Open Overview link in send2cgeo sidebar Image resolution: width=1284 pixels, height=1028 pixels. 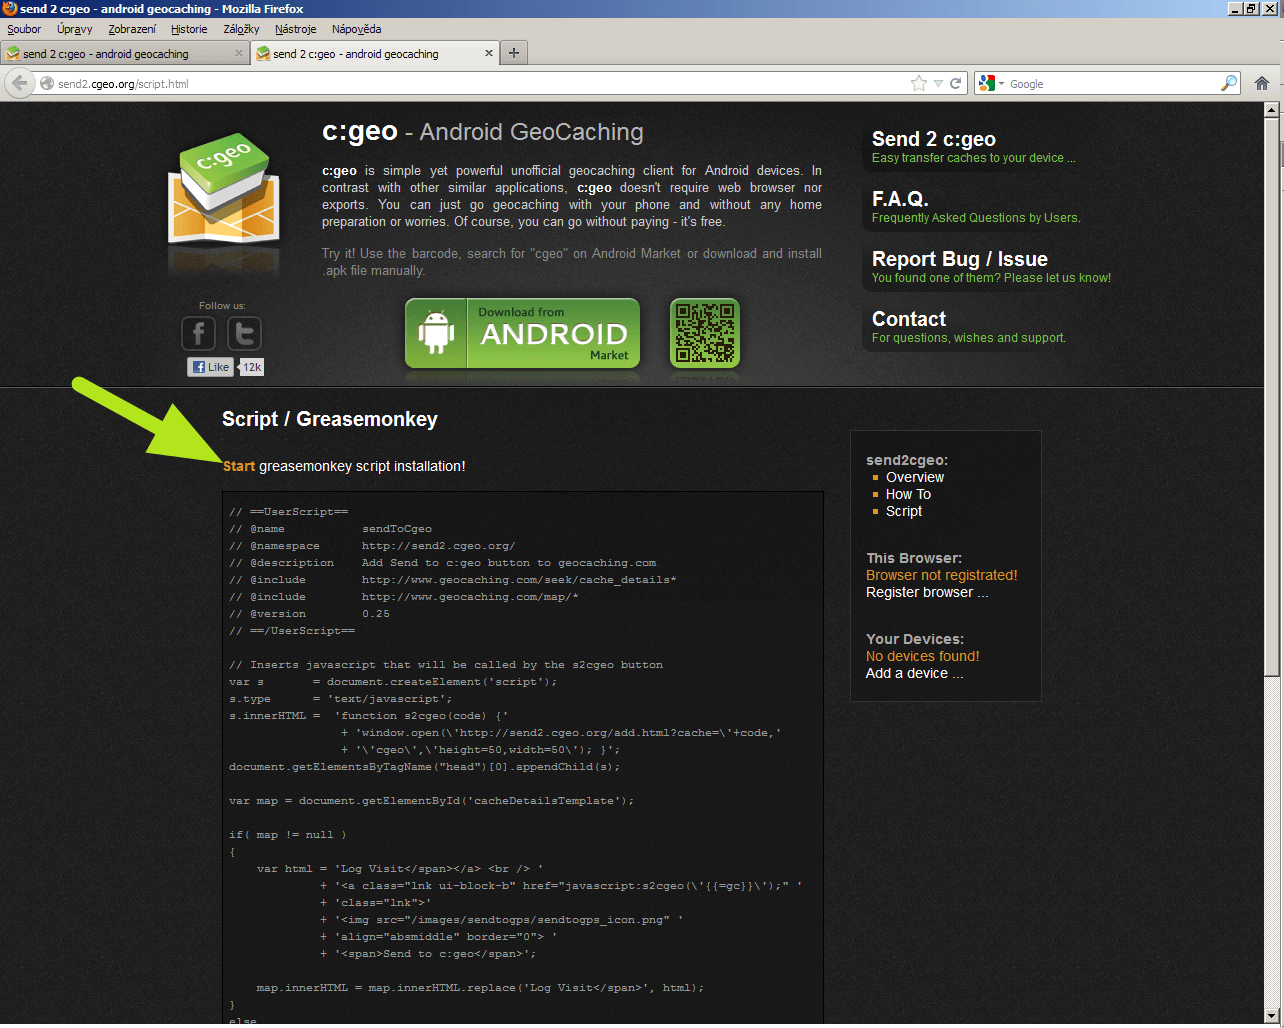tap(915, 477)
